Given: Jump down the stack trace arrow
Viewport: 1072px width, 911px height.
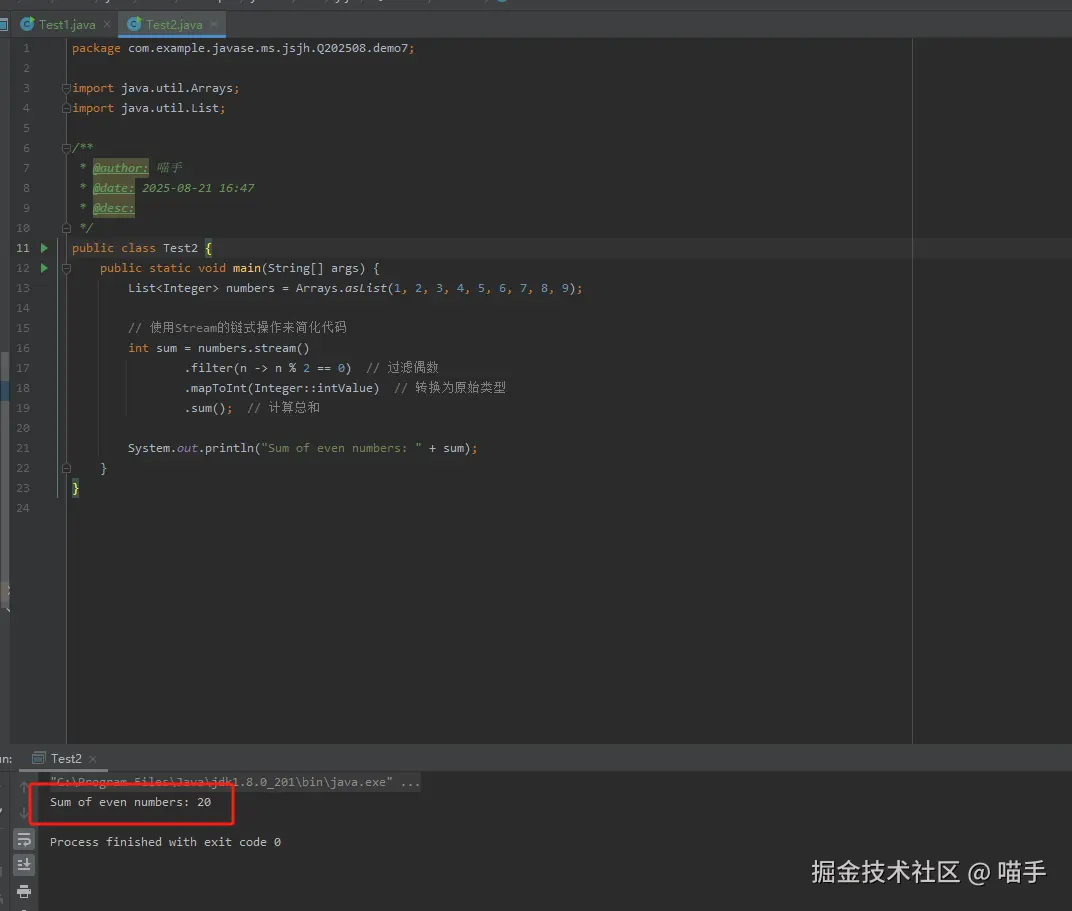Looking at the screenshot, I should tap(24, 813).
